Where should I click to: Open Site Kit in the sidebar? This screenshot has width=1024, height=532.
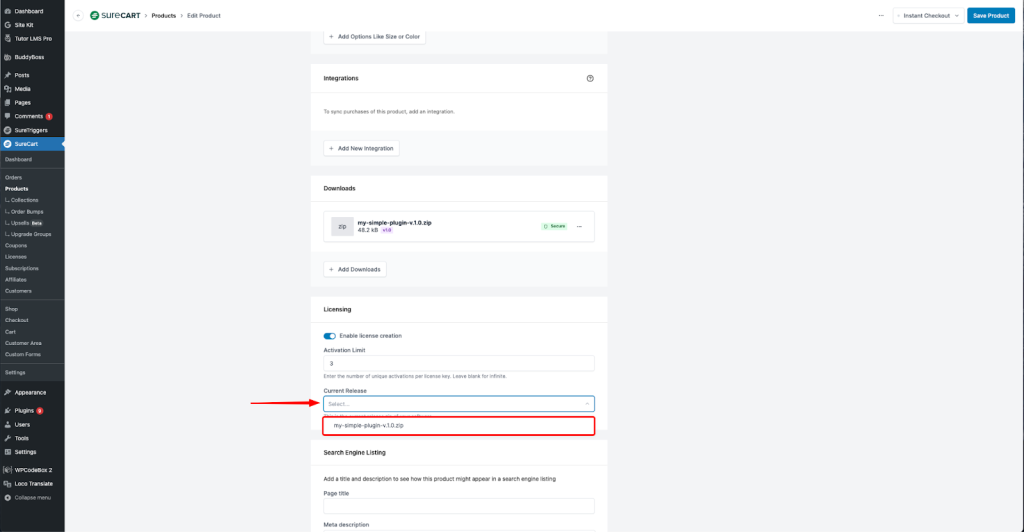27,24
